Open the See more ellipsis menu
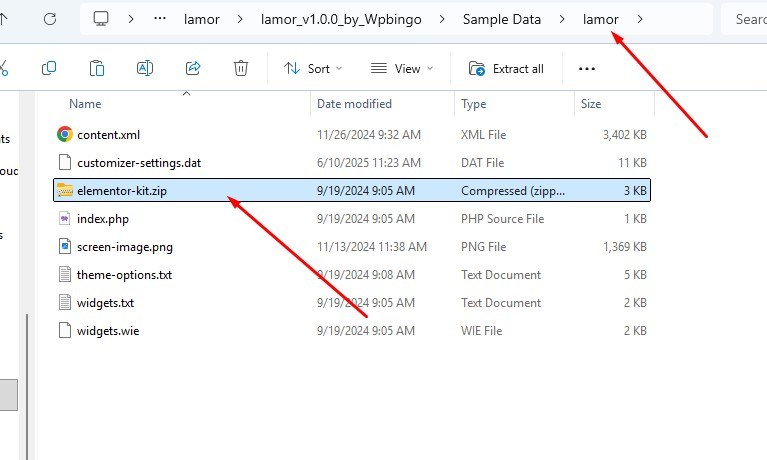The width and height of the screenshot is (767, 460). [587, 68]
